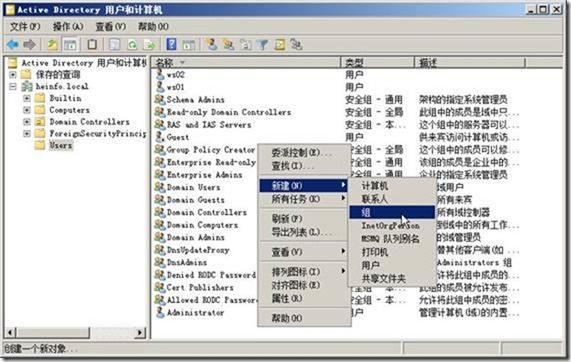This screenshot has width=571, height=362.
Task: Open the 查看(V) menu in menu bar
Action: [111, 27]
